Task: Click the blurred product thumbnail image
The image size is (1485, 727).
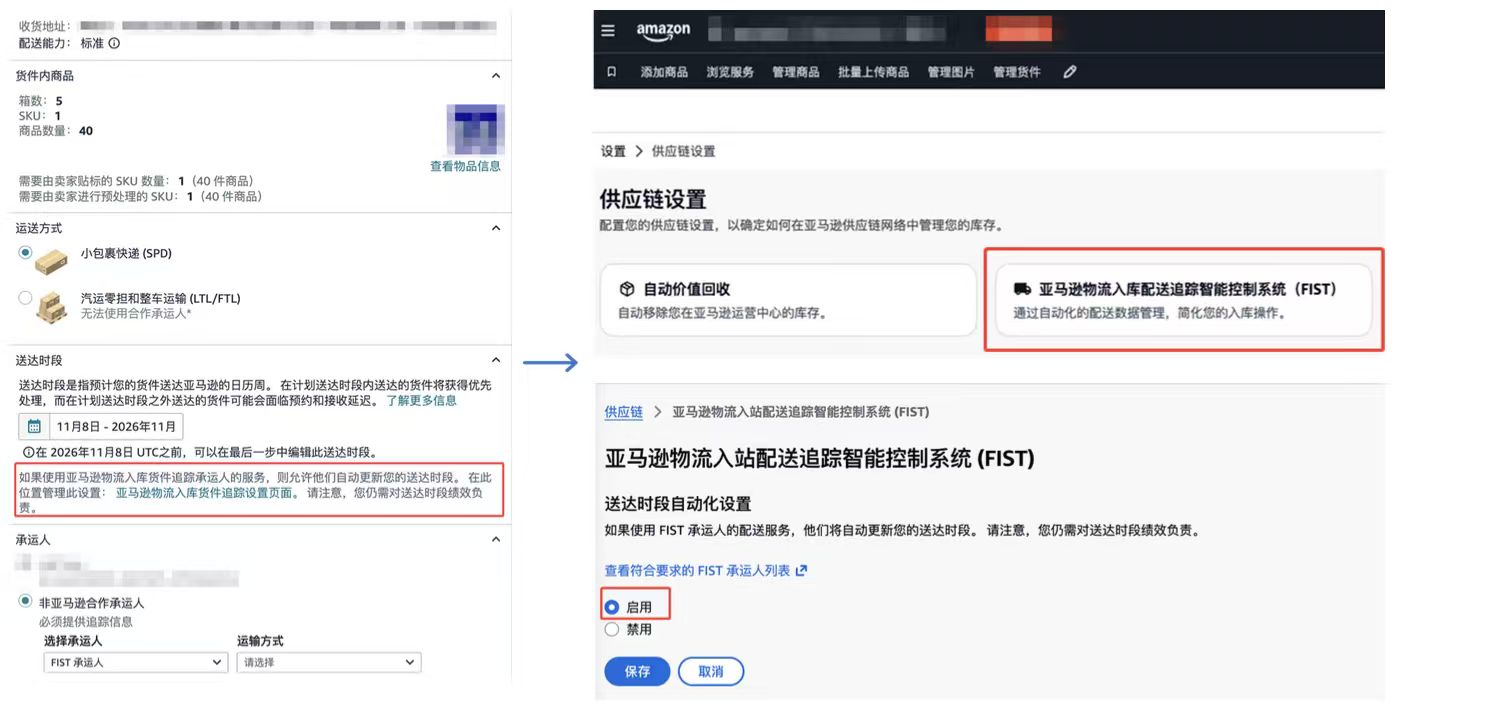Action: tap(476, 129)
